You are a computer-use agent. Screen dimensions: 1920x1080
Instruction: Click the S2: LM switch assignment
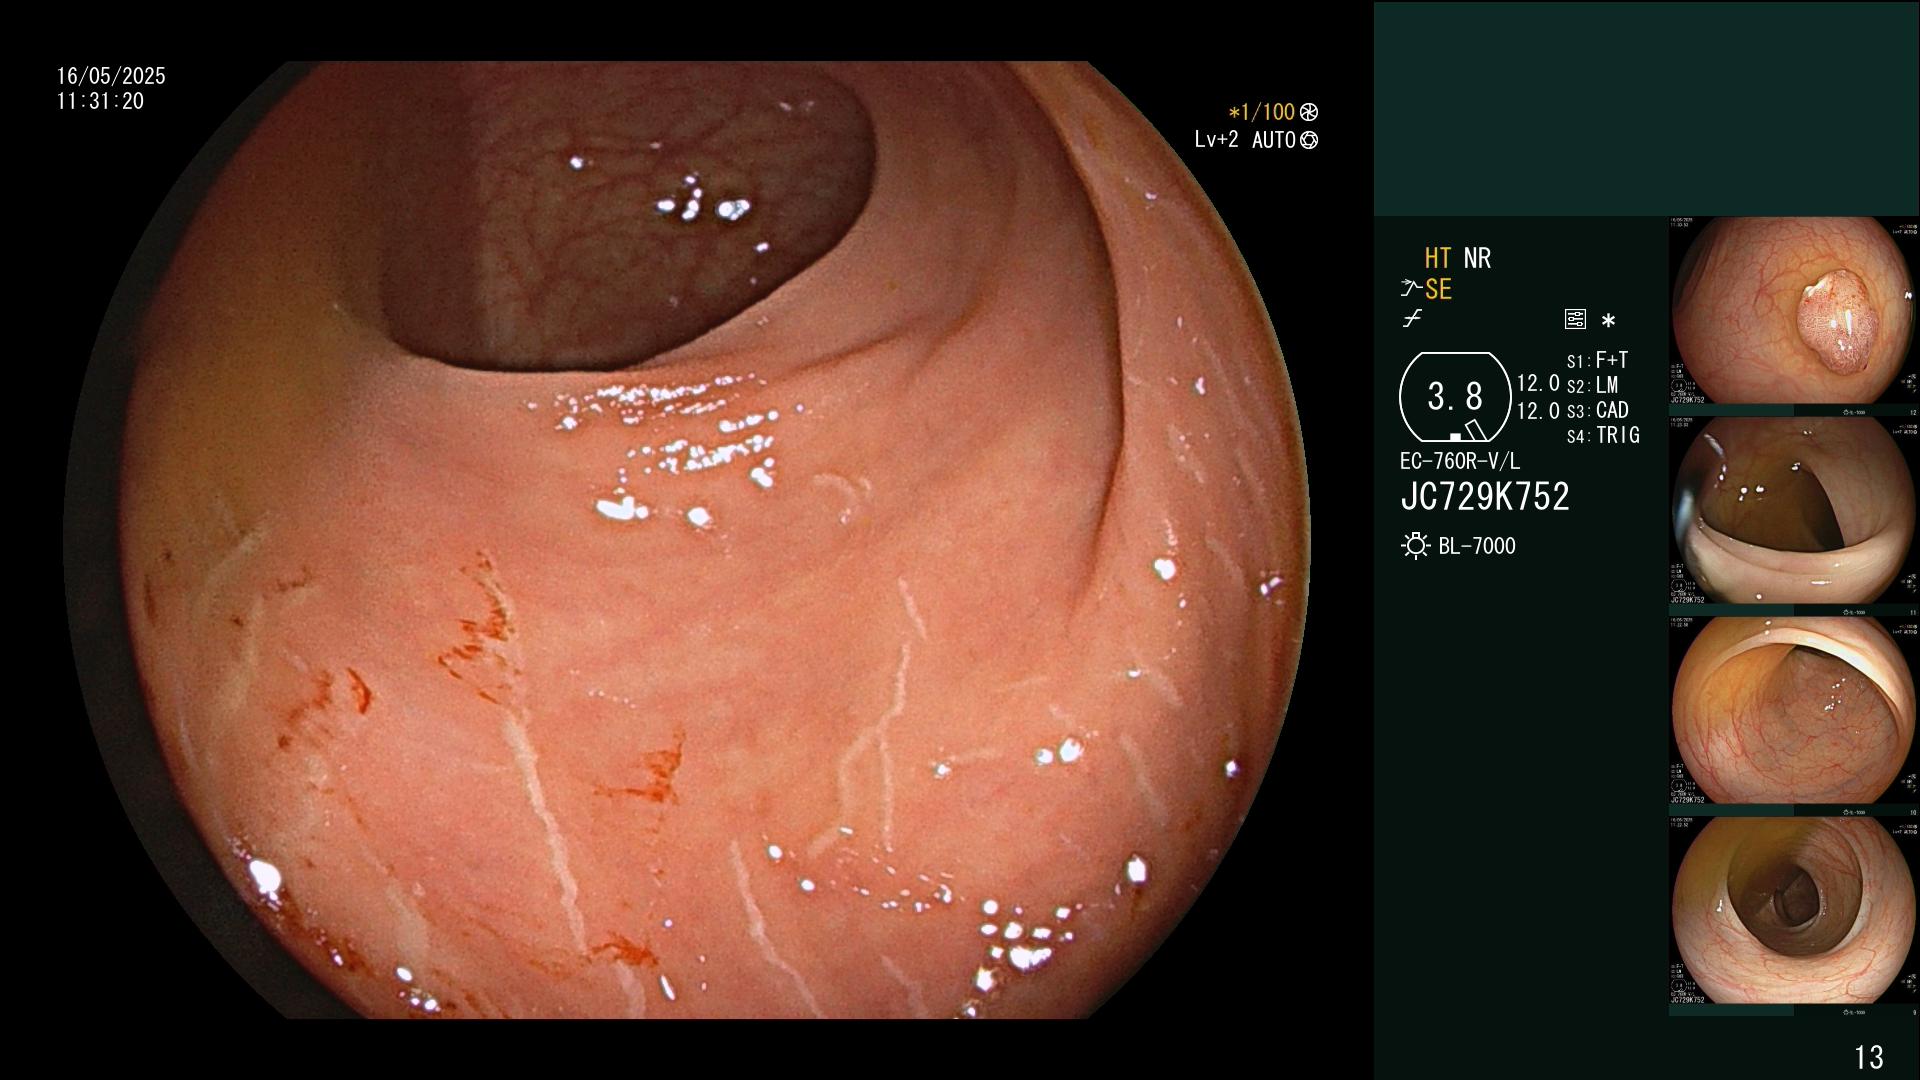click(x=1592, y=385)
